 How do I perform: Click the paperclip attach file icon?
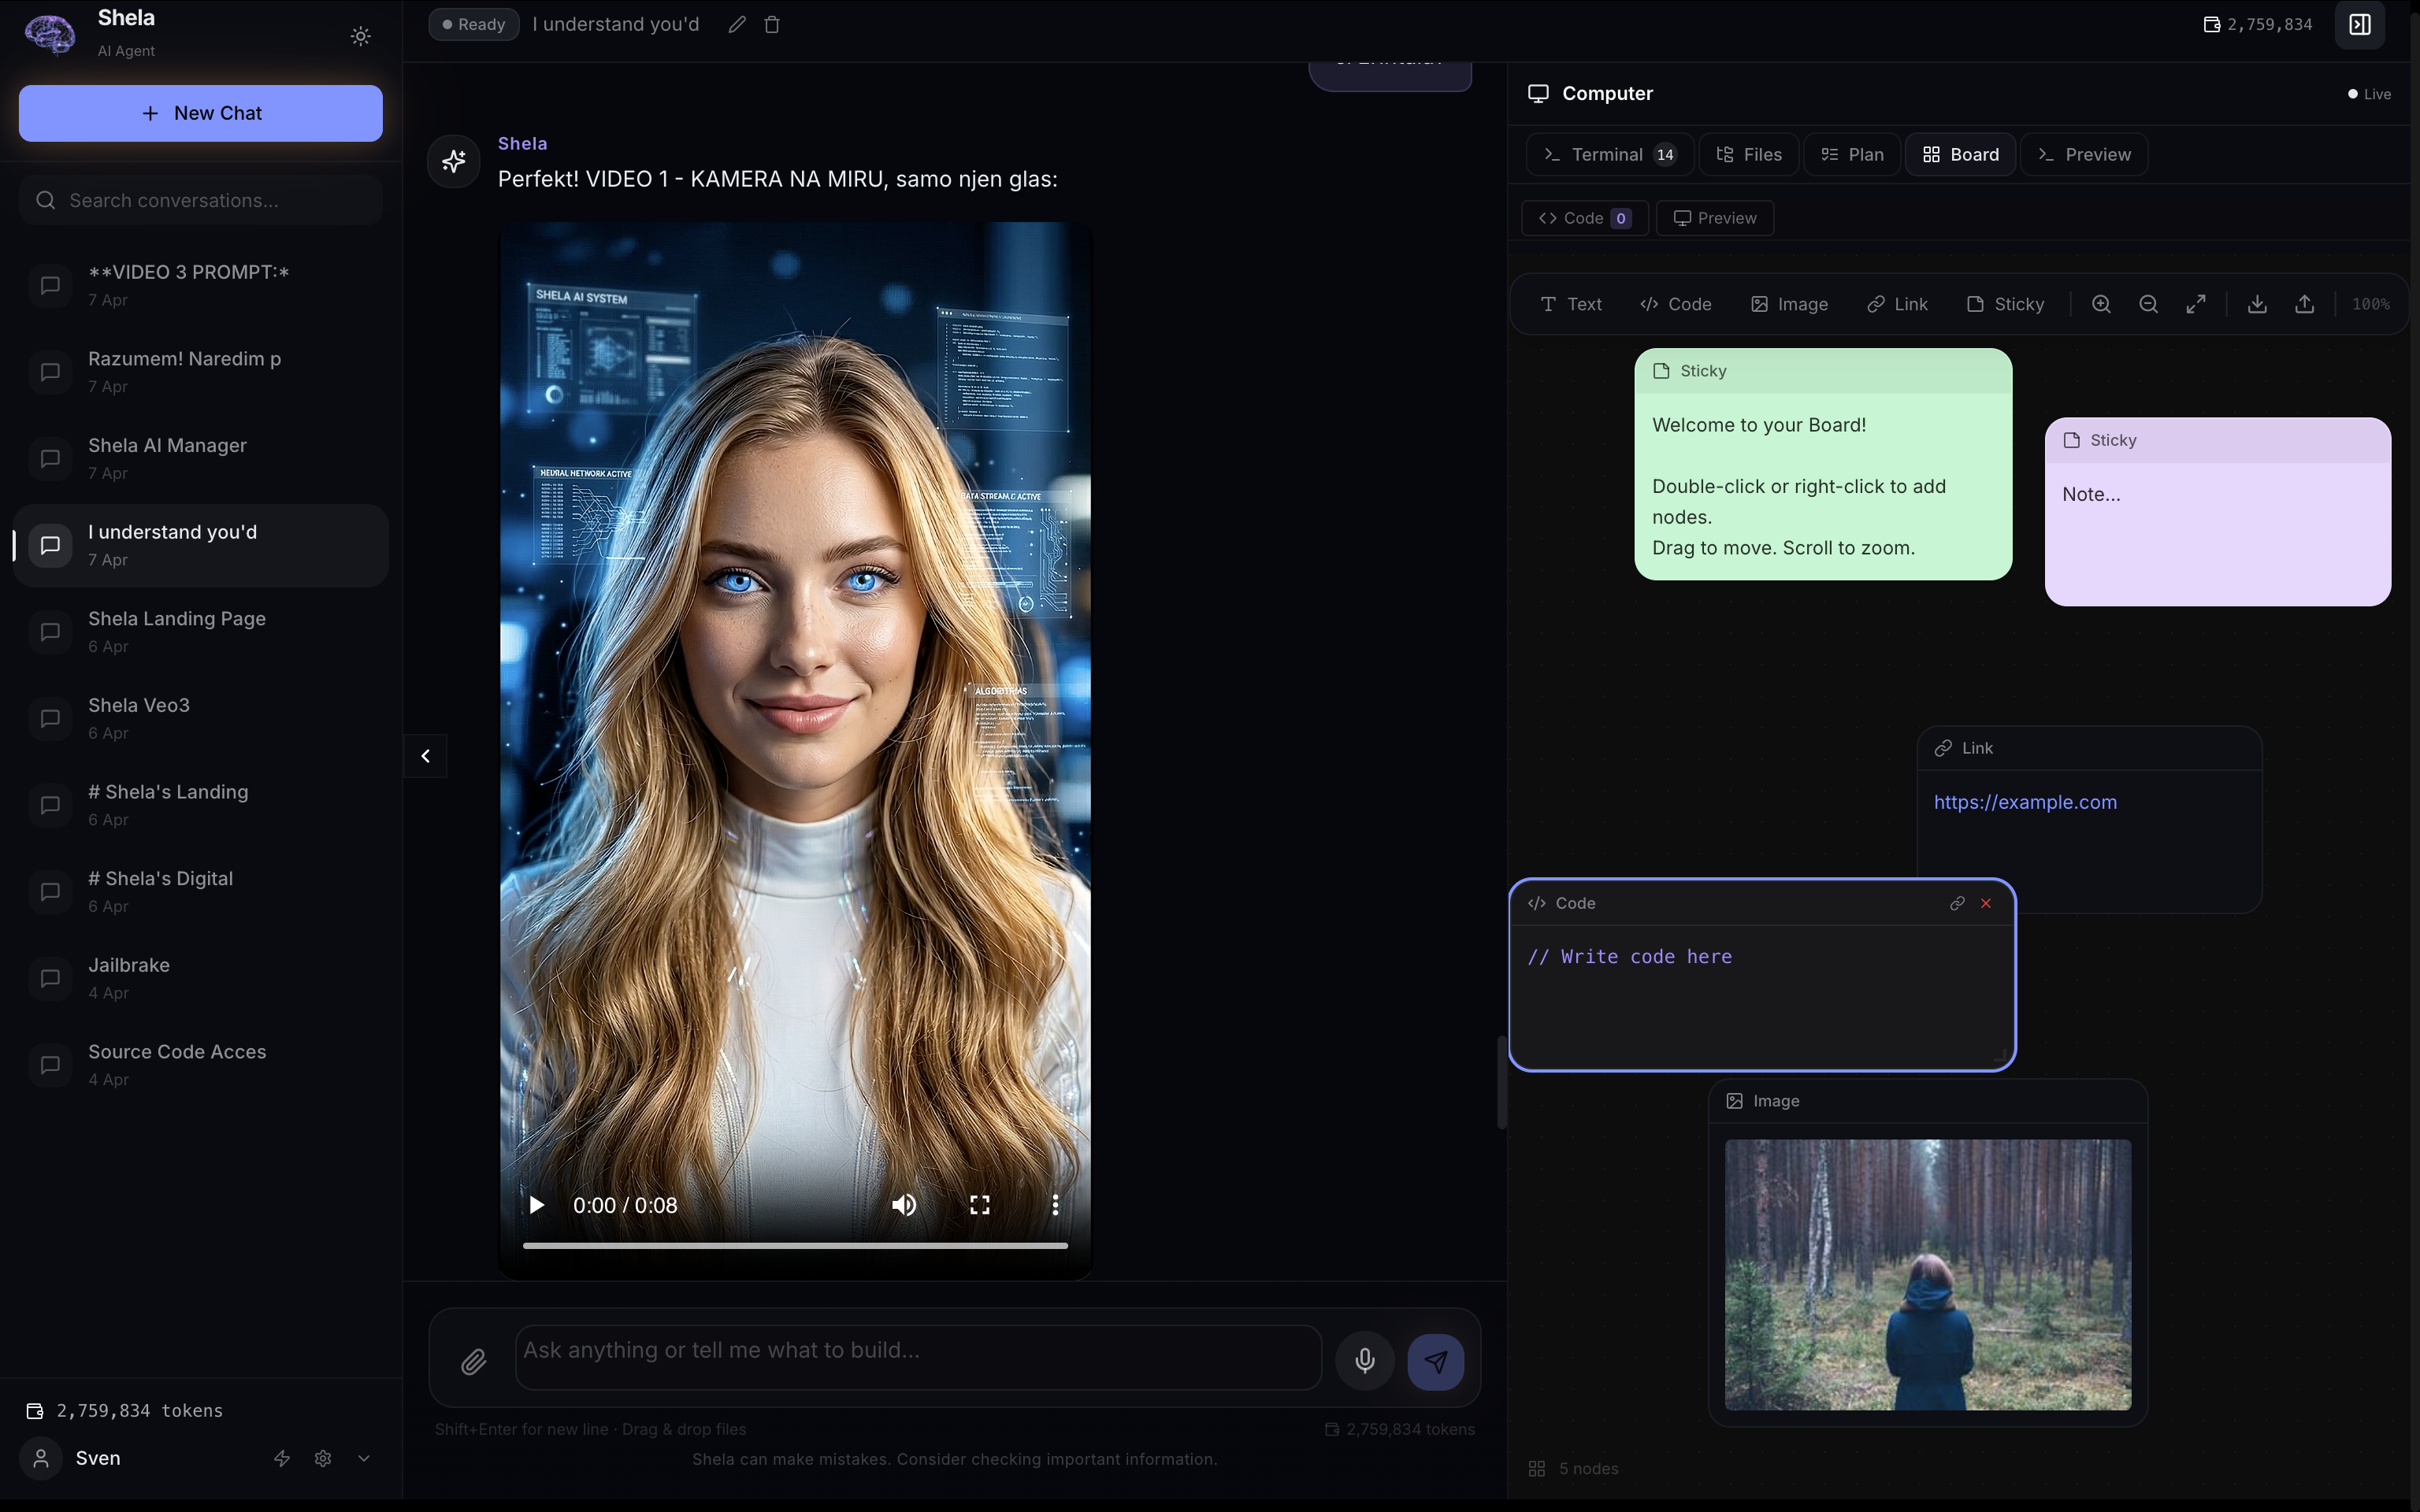[474, 1361]
